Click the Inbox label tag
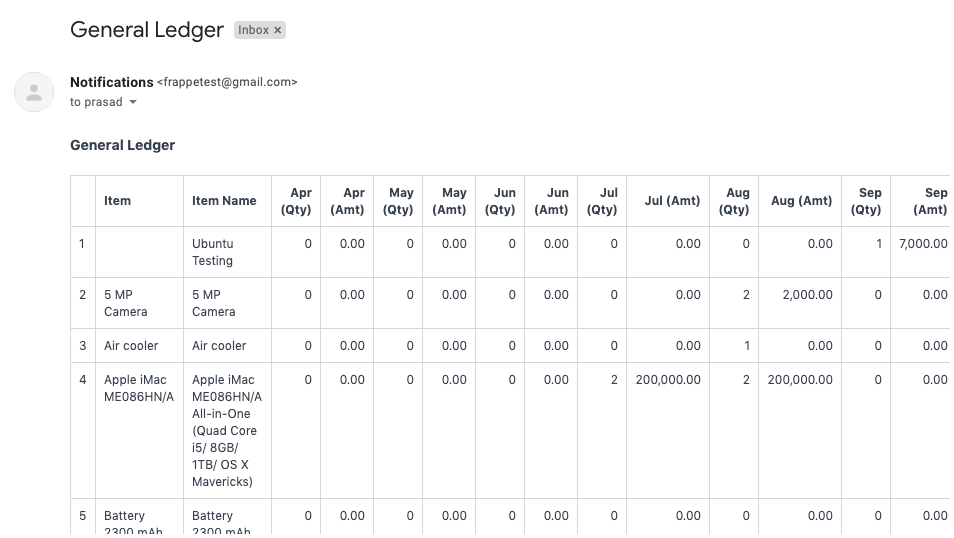Image resolution: width=954 pixels, height=538 pixels. coord(253,31)
